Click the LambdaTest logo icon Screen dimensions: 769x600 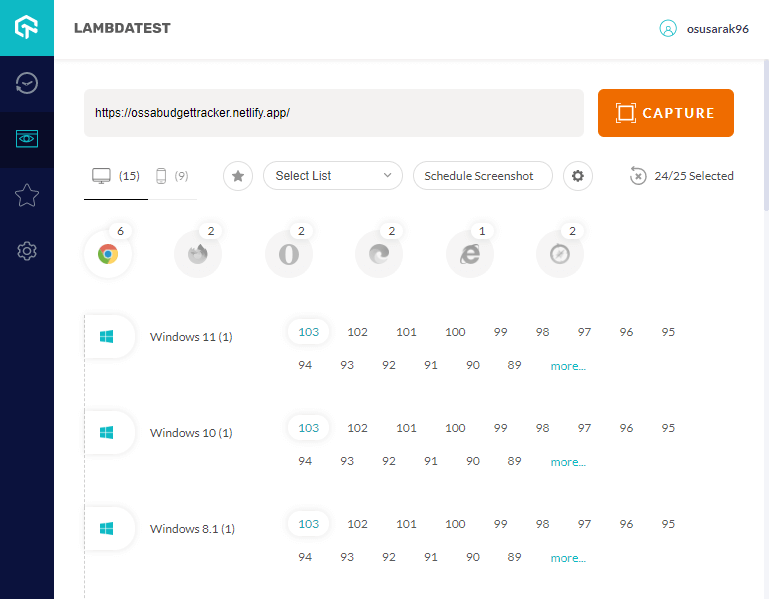(x=26, y=27)
